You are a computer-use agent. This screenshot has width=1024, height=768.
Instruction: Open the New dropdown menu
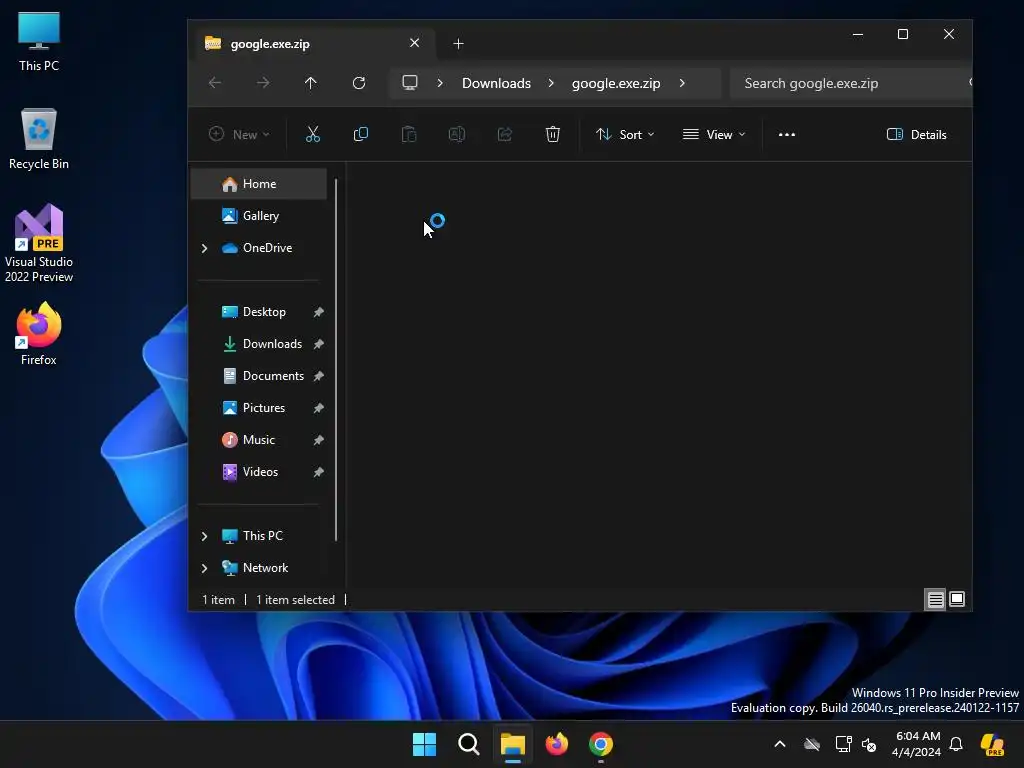pyautogui.click(x=239, y=135)
